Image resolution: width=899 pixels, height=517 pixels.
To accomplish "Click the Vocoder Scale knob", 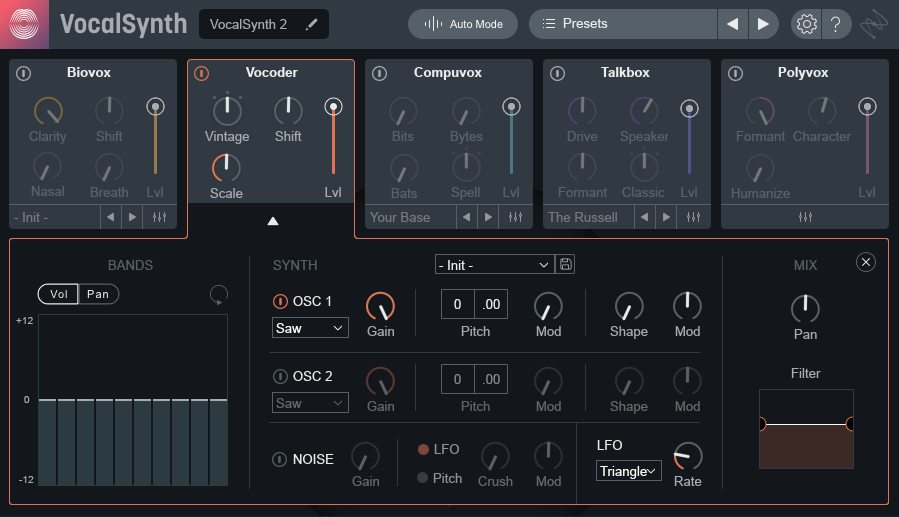I will [226, 168].
